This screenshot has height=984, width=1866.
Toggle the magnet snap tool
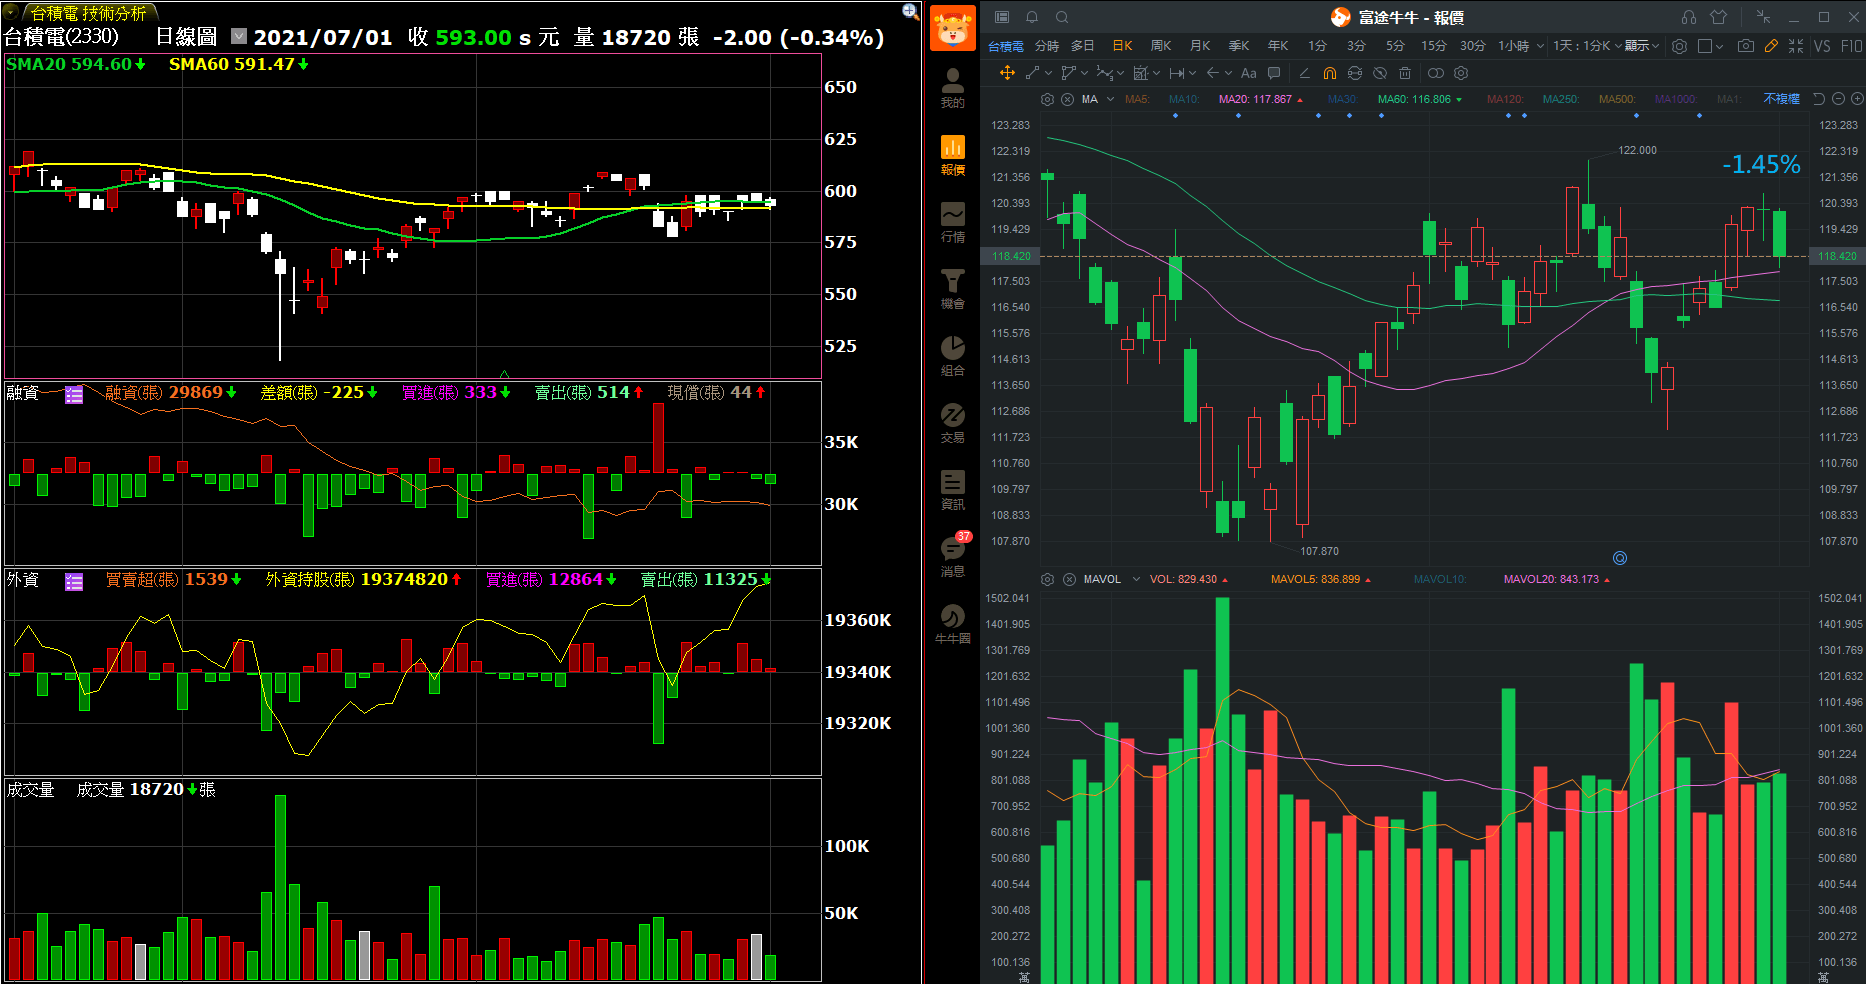1329,73
